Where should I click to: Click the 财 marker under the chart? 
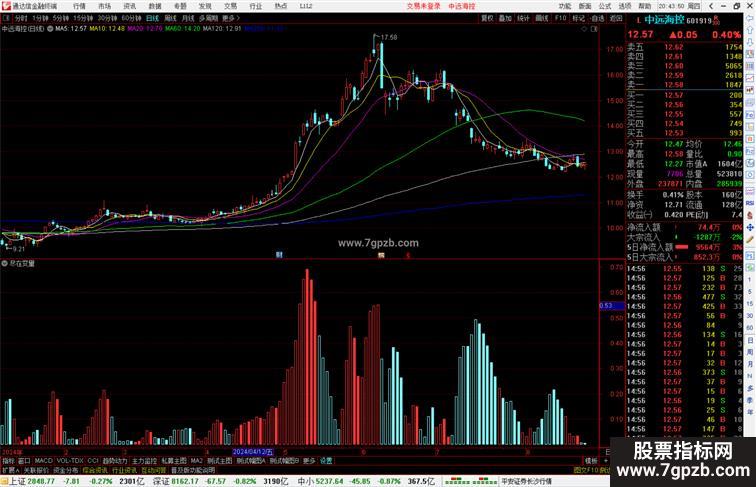coord(279,255)
